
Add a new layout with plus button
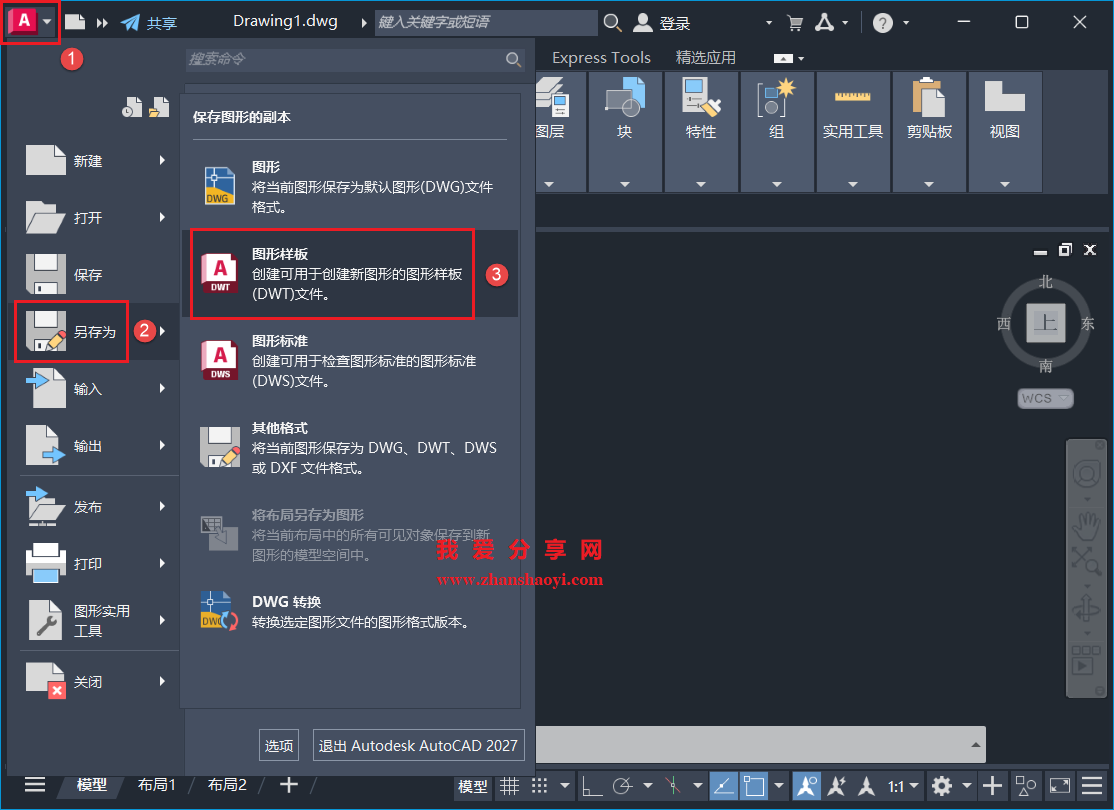[x=288, y=784]
